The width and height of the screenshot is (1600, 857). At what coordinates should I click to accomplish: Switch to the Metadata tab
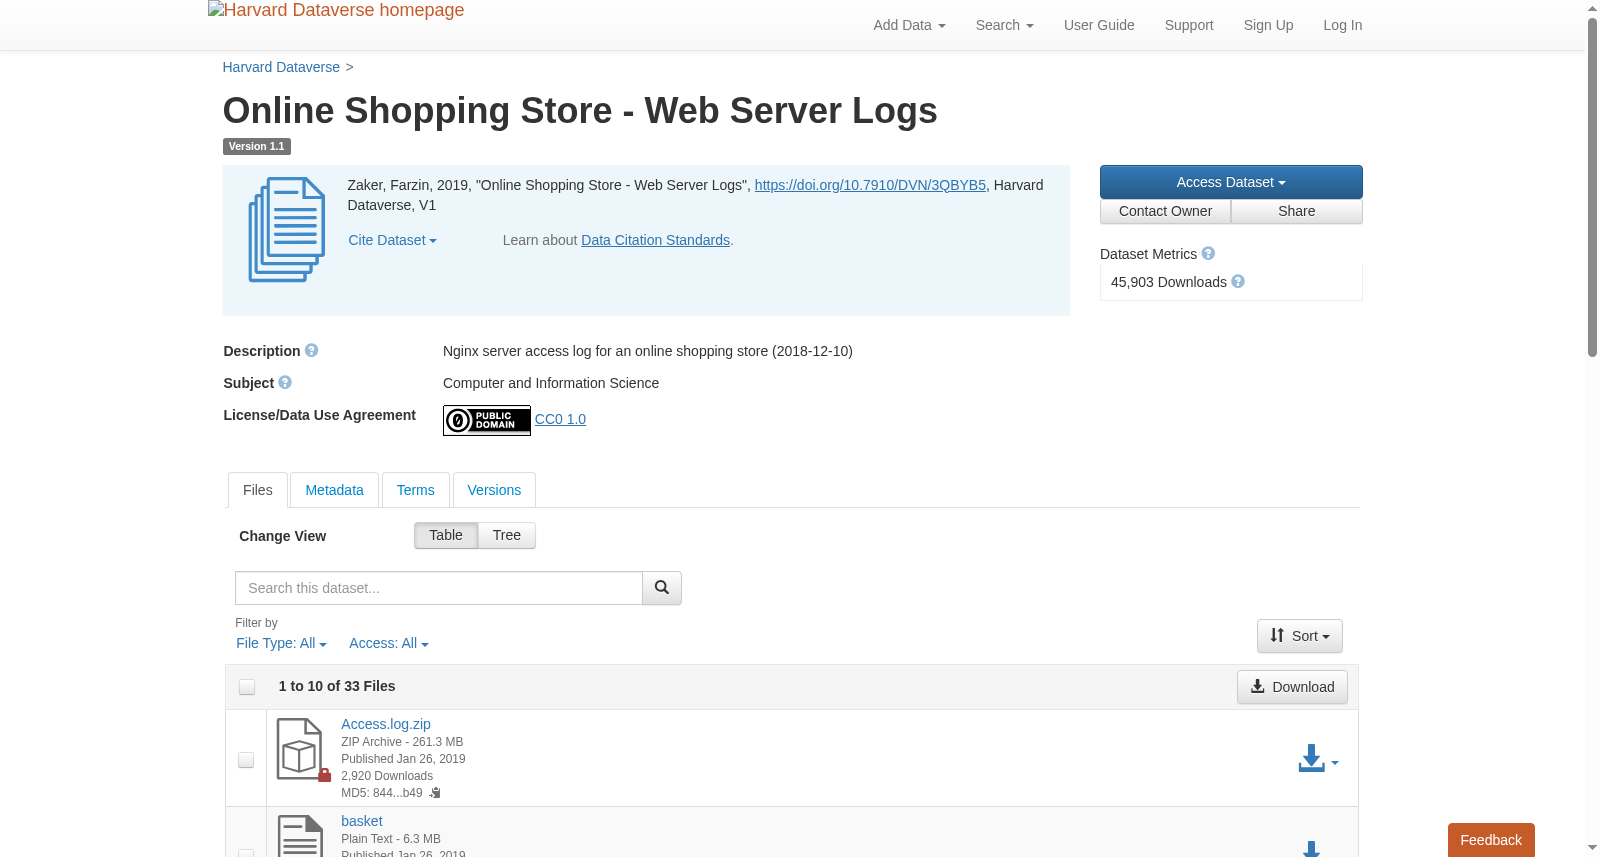pos(334,490)
